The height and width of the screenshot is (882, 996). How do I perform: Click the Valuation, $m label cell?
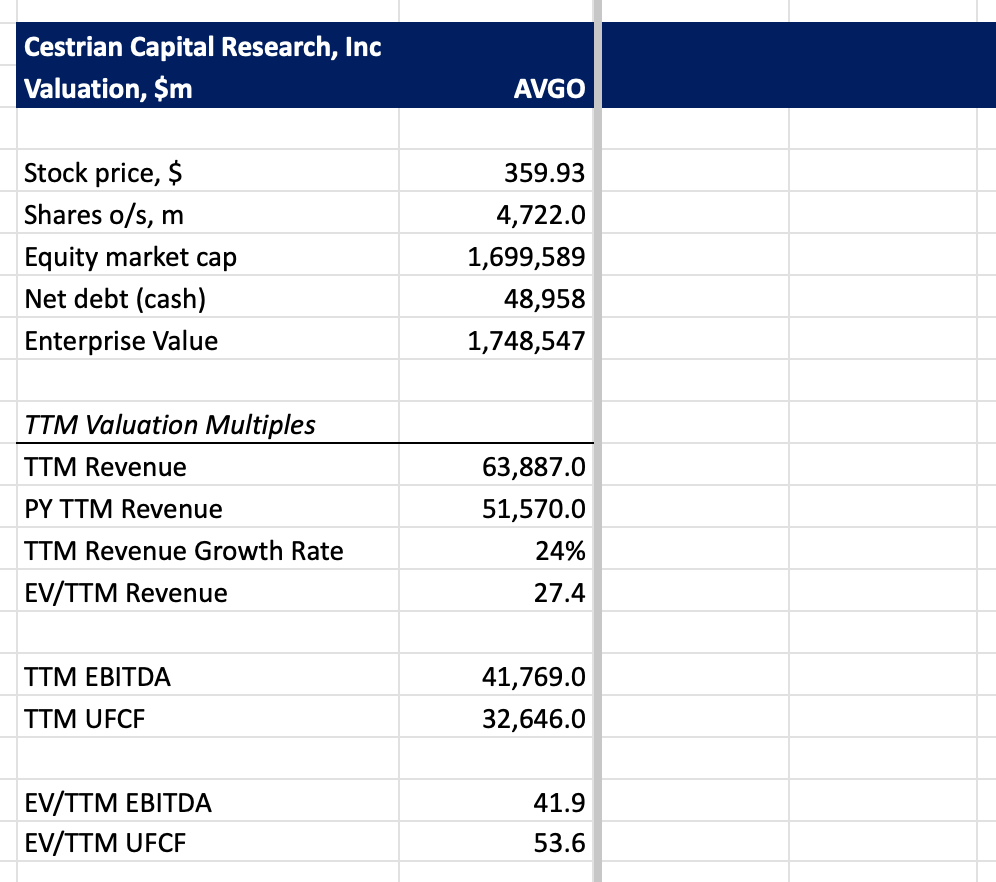[x=108, y=90]
